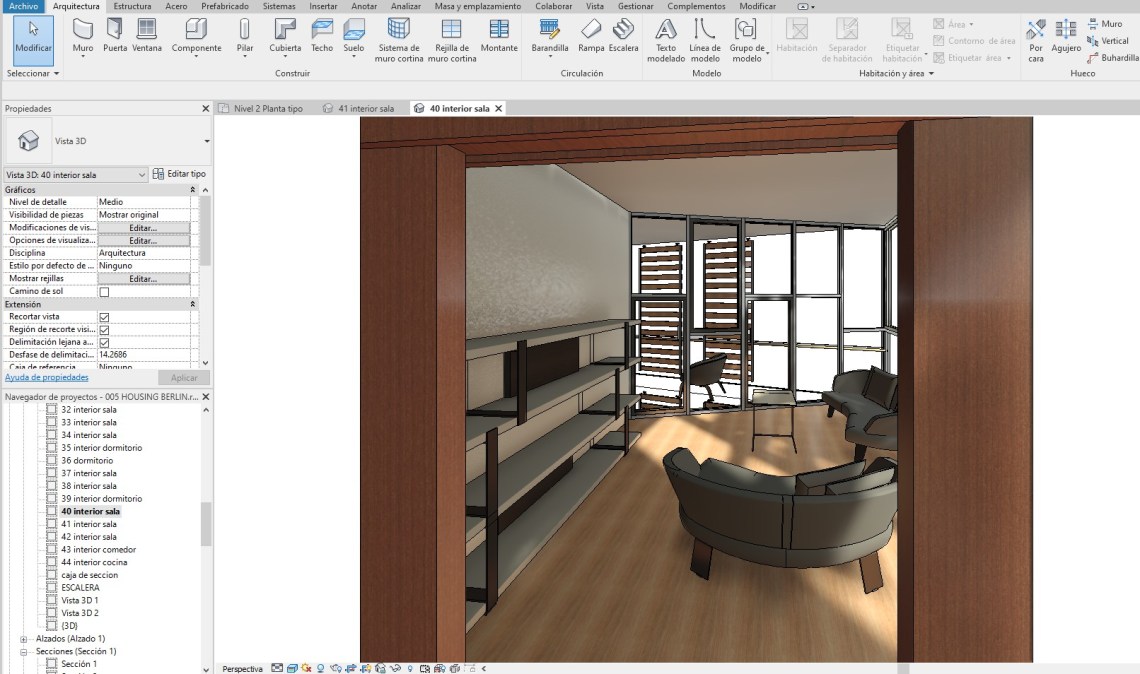The image size is (1140, 674).
Task: Open the Vista 3D type selector dropdown
Action: [207, 142]
